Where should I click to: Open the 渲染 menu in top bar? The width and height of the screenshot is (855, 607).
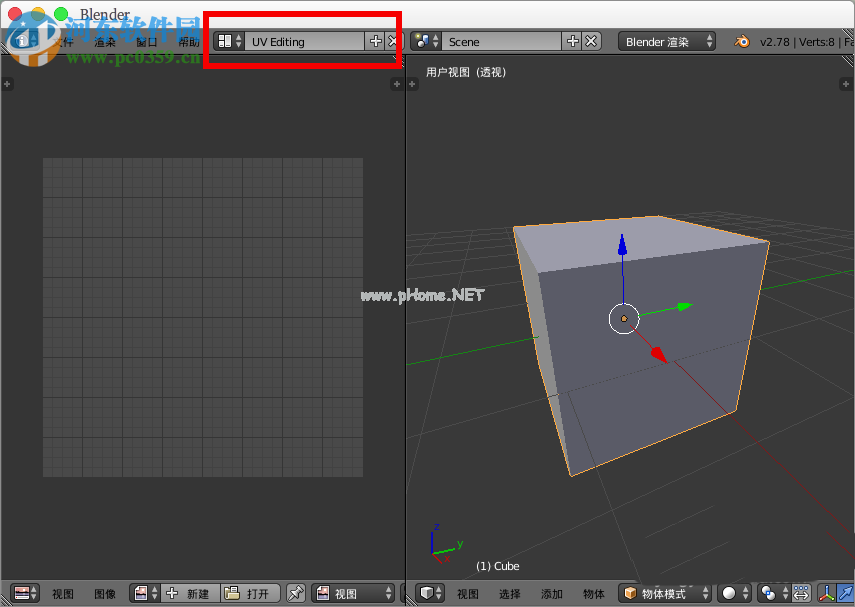(x=105, y=42)
